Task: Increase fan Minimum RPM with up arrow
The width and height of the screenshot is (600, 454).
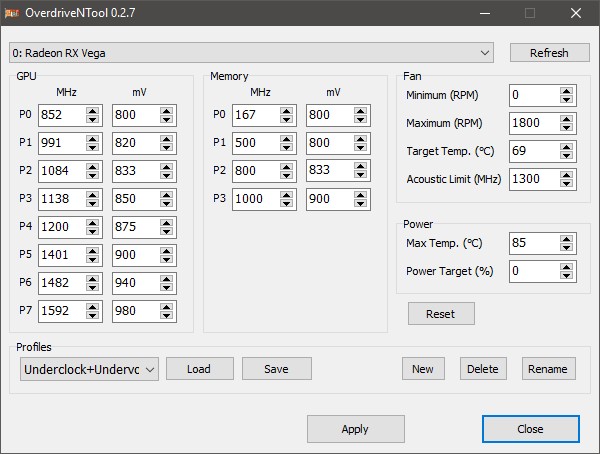Action: pos(566,91)
